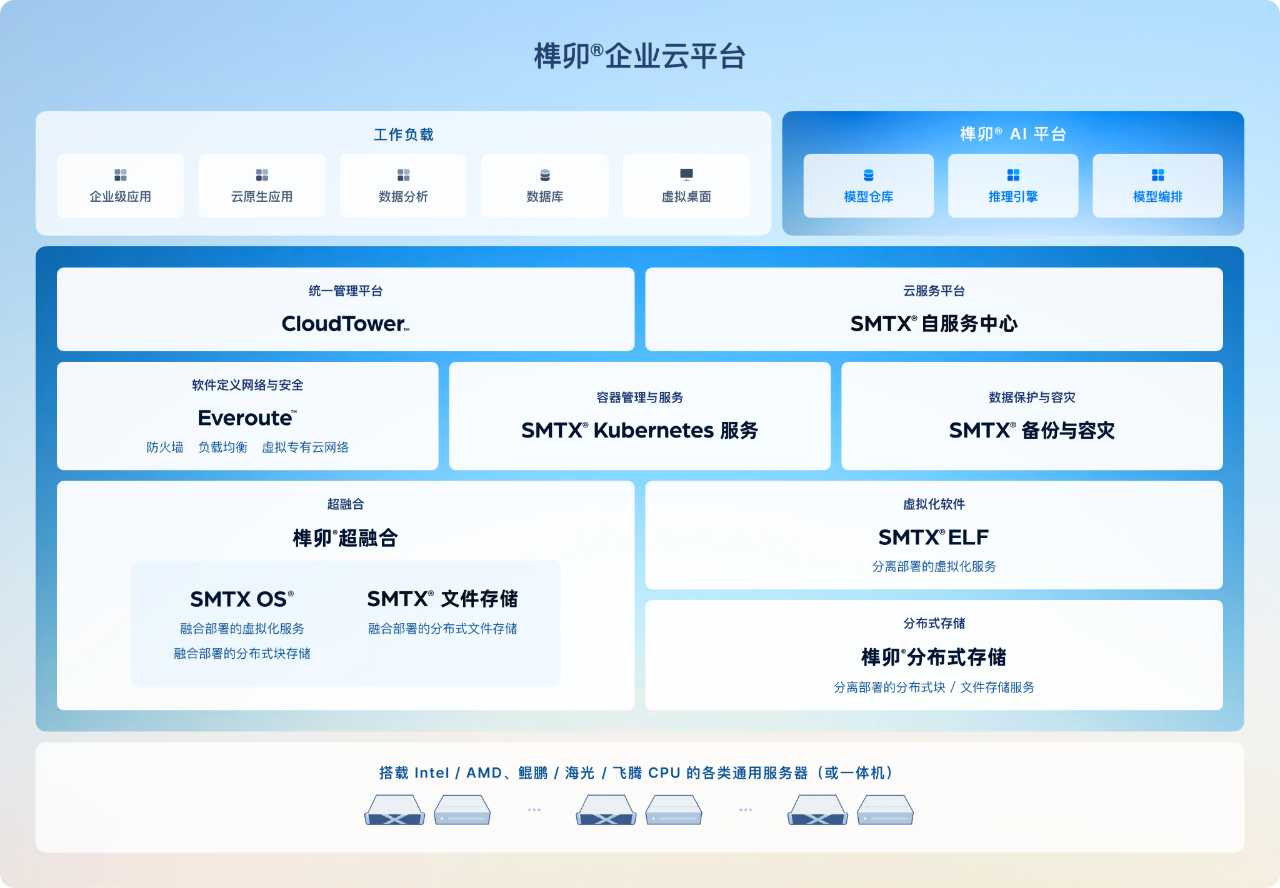Click the 企业级应用 grid icon
Screen dimensions: 1280x888
[x=120, y=175]
